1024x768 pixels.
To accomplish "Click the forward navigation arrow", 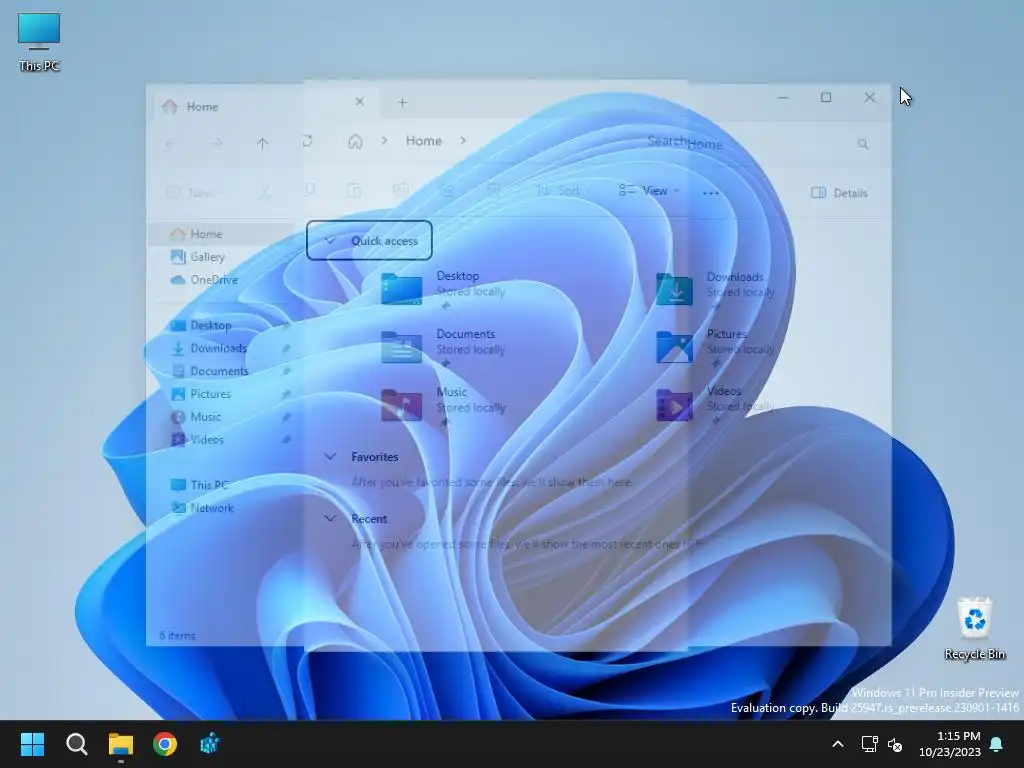I will pos(217,143).
